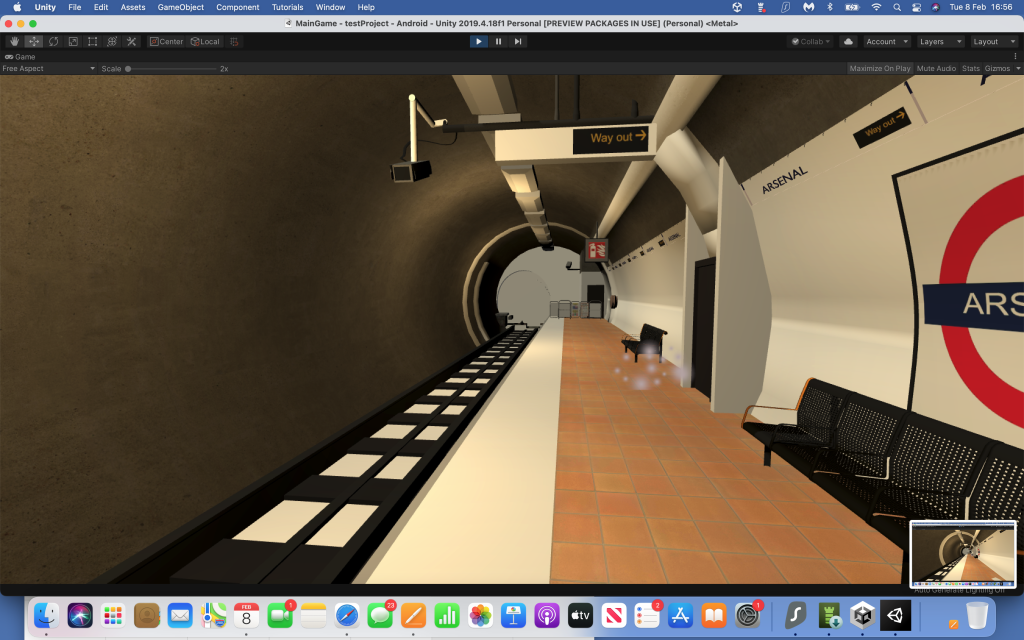The image size is (1024, 640).
Task: Pause the game
Action: (498, 41)
